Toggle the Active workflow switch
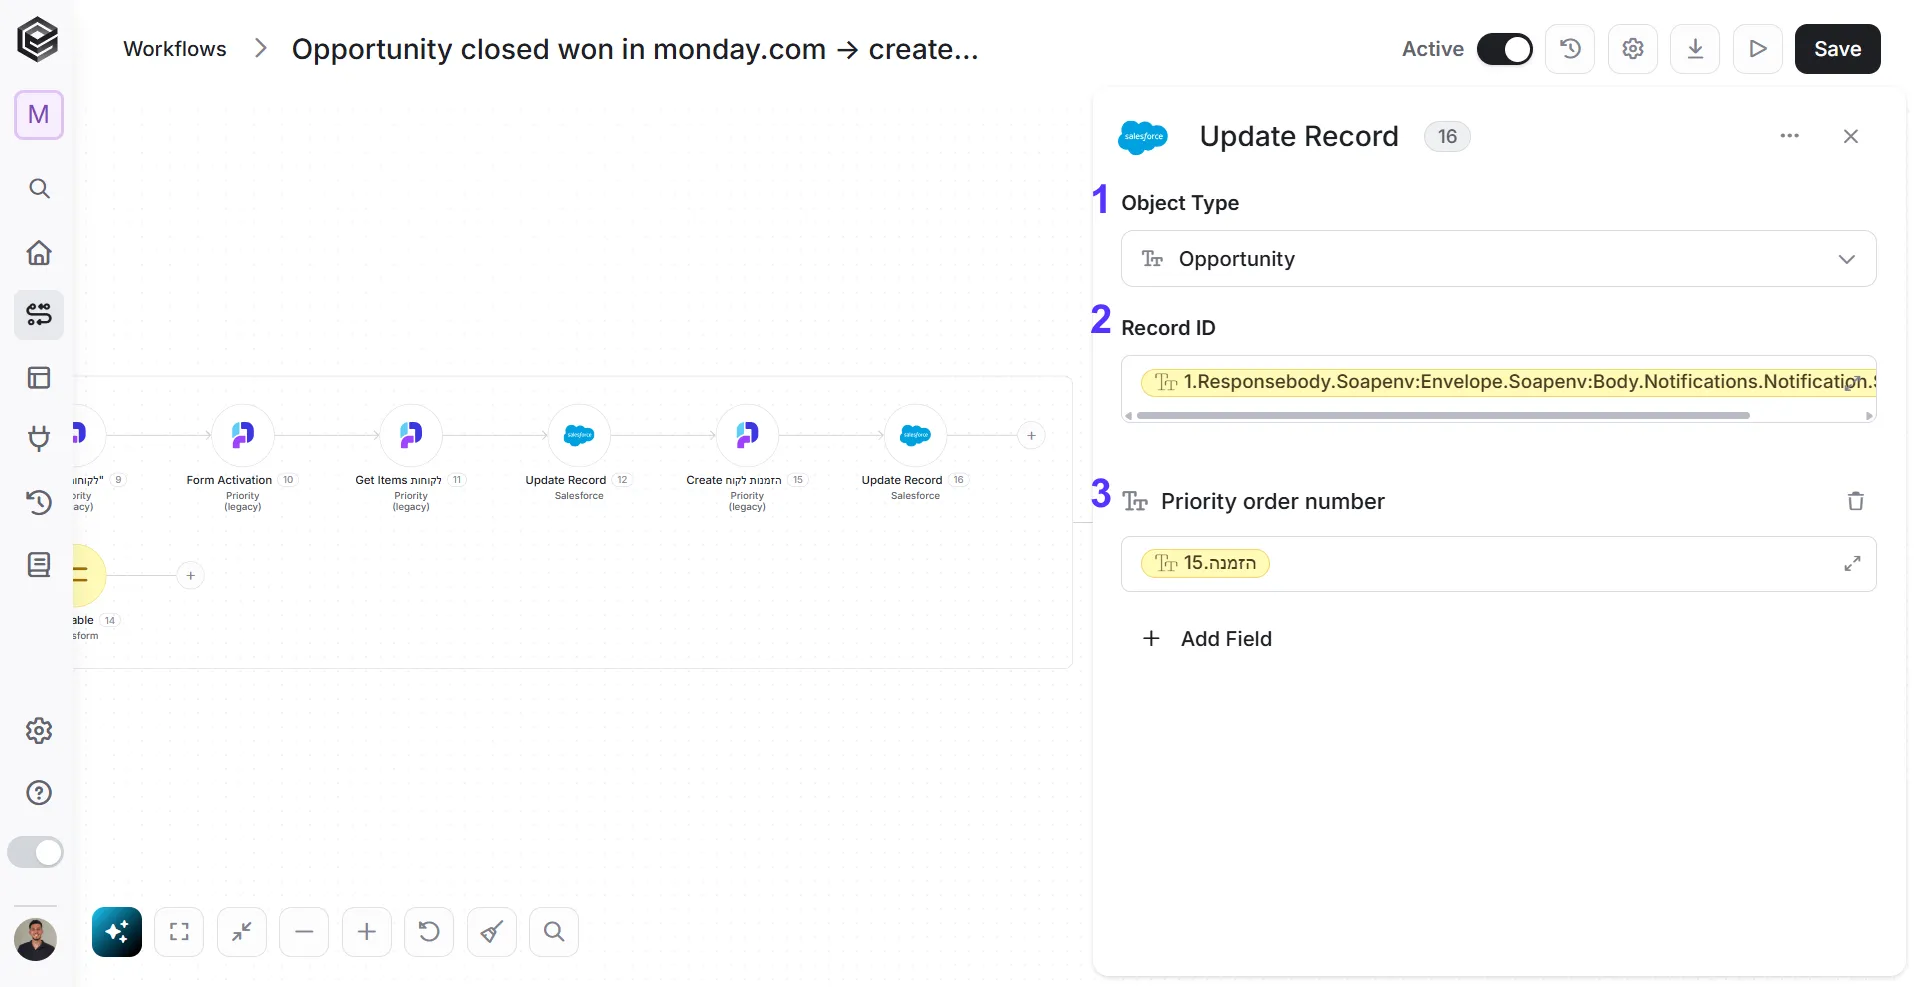1915x987 pixels. 1505,49
